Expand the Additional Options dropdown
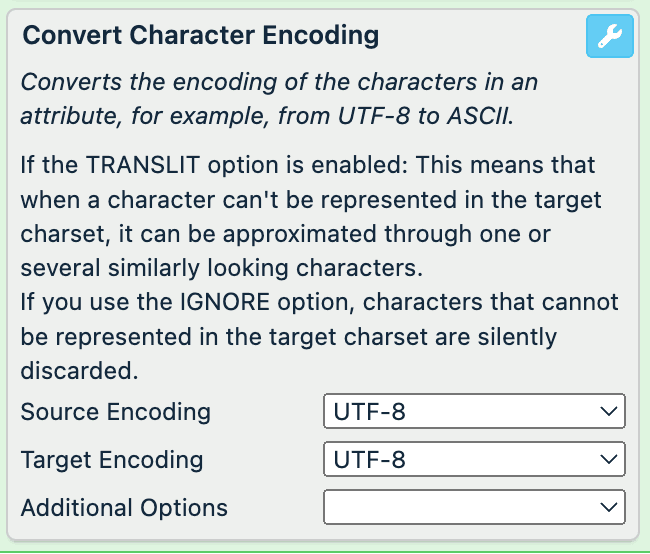This screenshot has width=650, height=554. [x=474, y=507]
